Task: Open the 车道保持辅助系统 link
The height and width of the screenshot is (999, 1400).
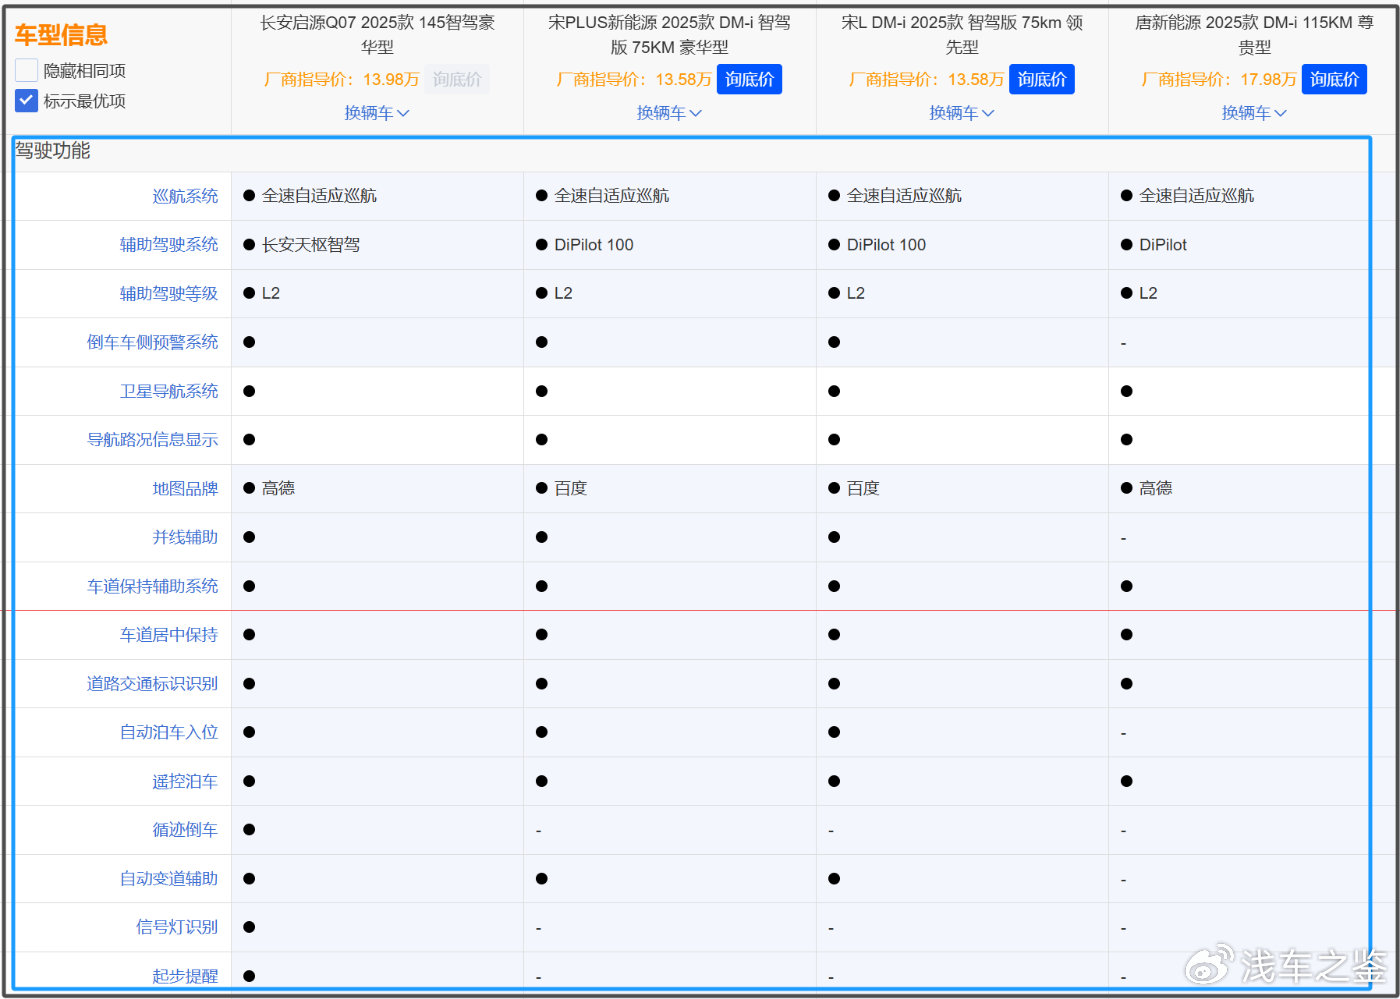Action: [152, 586]
